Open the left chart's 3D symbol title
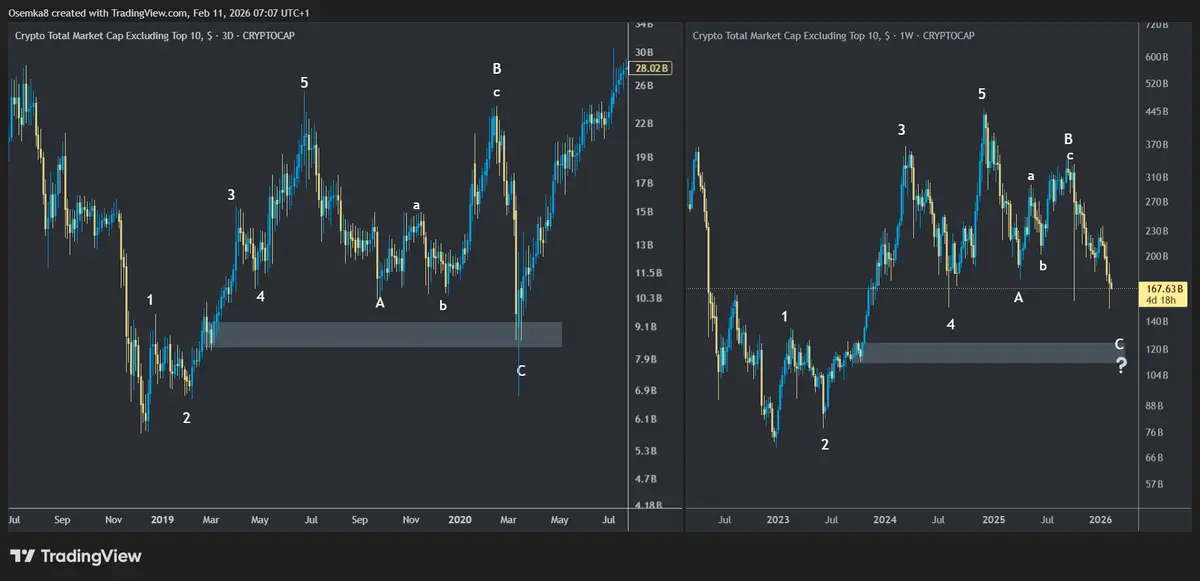Image resolution: width=1200 pixels, height=581 pixels. point(154,36)
